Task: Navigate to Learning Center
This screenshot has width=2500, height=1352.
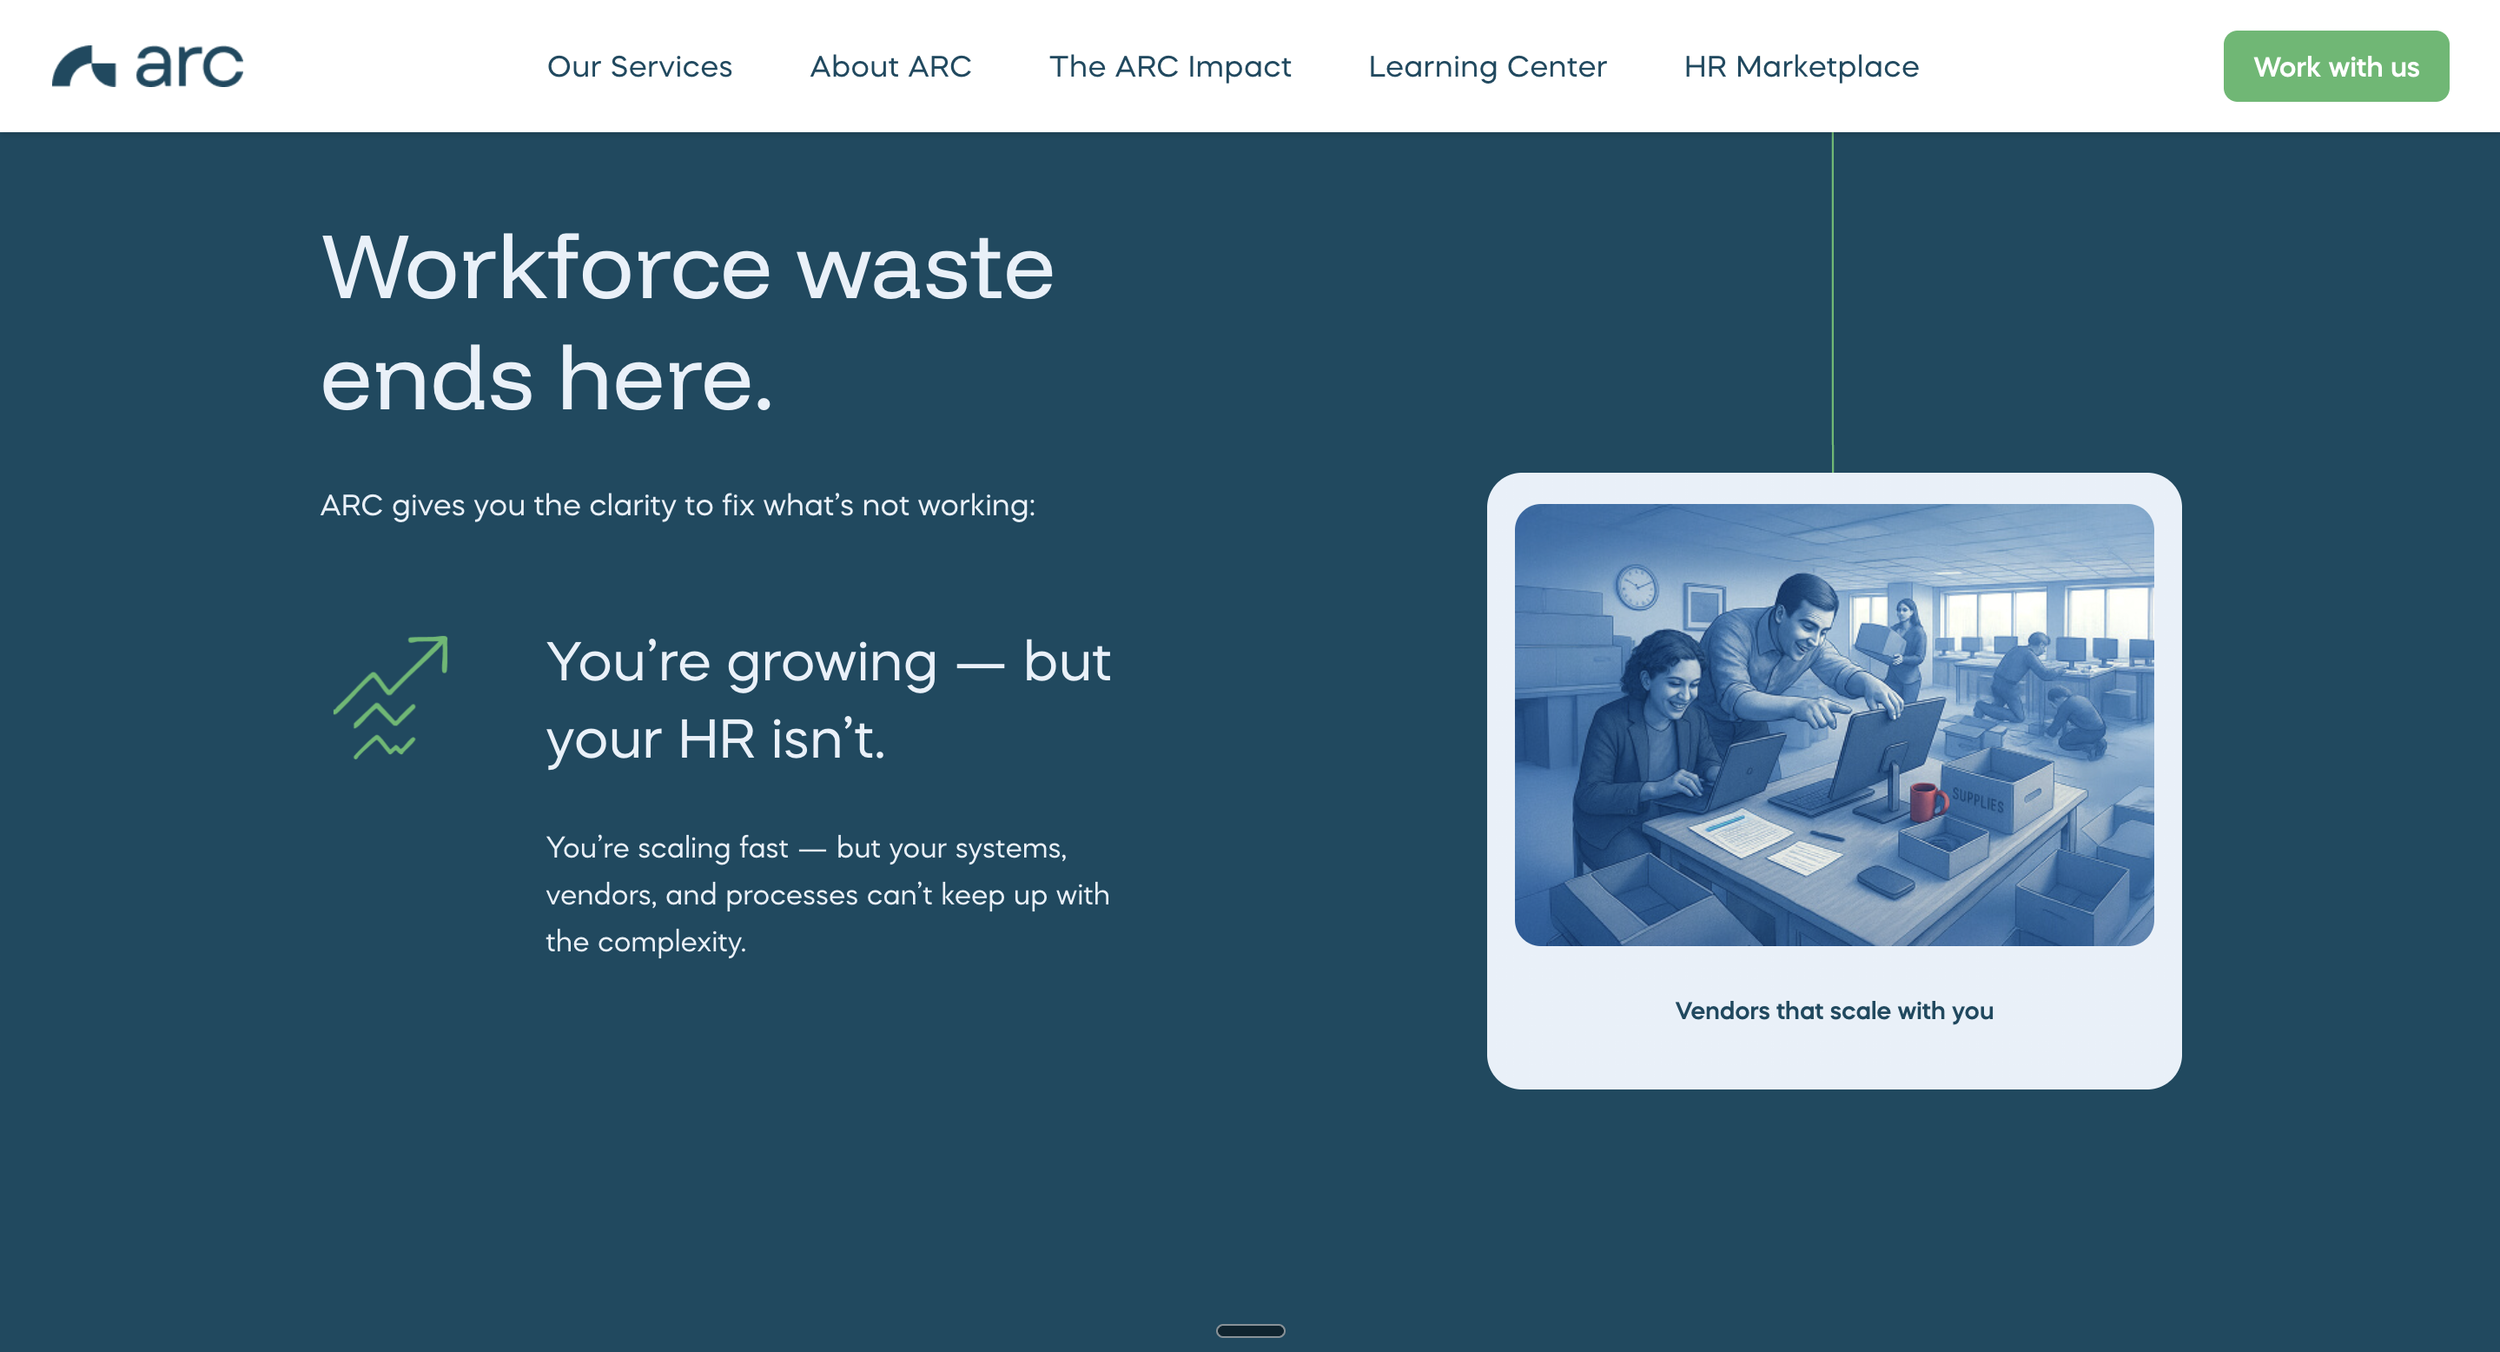Action: (x=1486, y=67)
